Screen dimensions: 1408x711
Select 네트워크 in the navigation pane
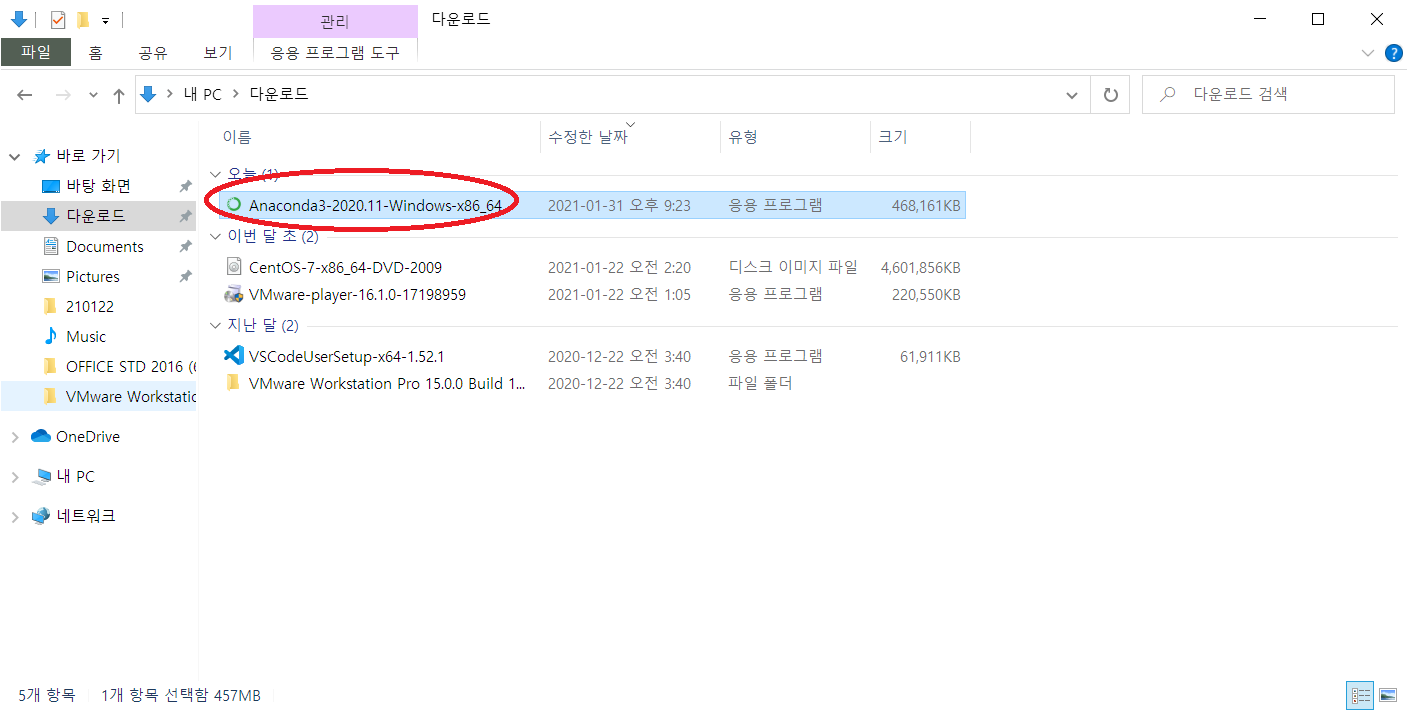86,517
